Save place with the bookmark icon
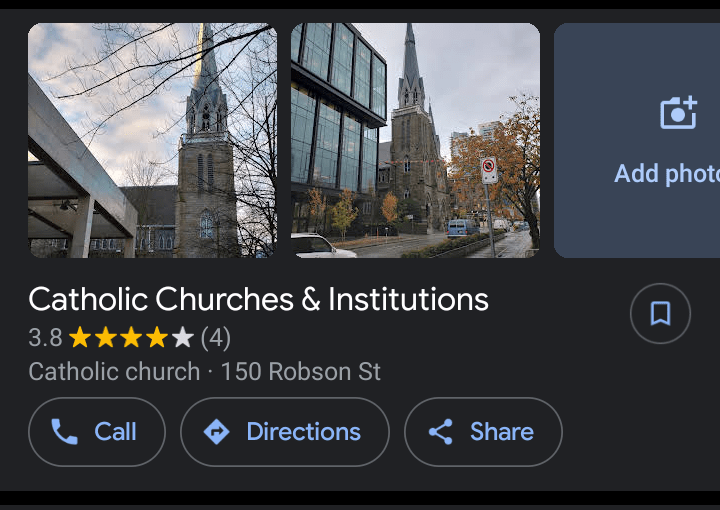Viewport: 720px width, 510px height. coord(660,314)
